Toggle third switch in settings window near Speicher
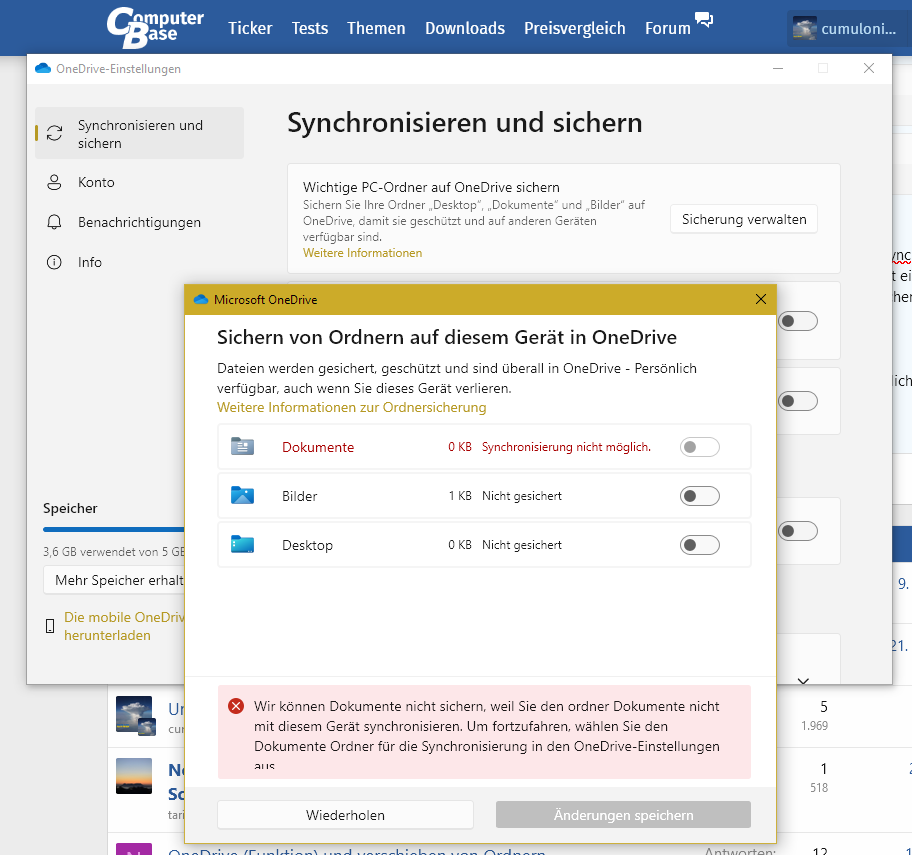 798,530
